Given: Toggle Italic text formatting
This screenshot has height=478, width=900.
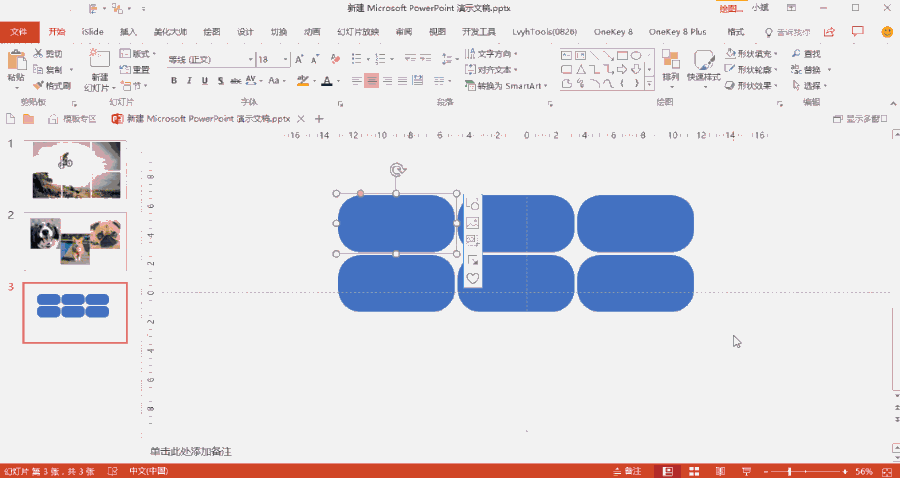Looking at the screenshot, I should [x=189, y=81].
